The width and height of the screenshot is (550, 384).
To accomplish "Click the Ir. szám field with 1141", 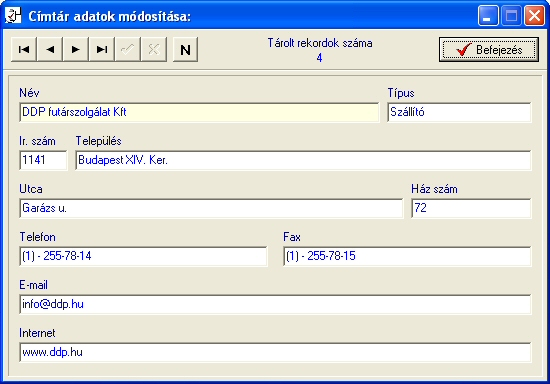I will point(43,160).
